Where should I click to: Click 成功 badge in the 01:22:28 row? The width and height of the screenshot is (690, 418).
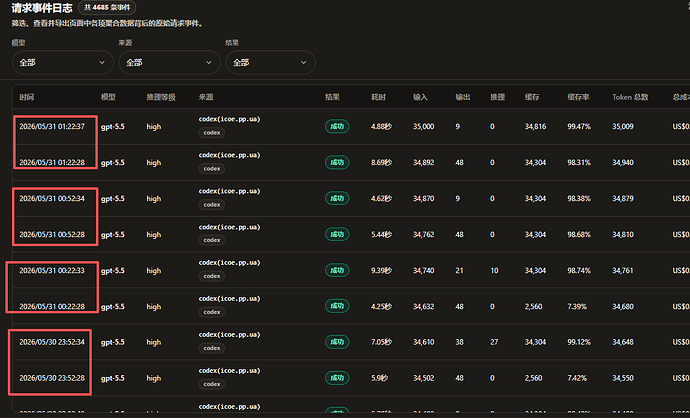pyautogui.click(x=337, y=163)
